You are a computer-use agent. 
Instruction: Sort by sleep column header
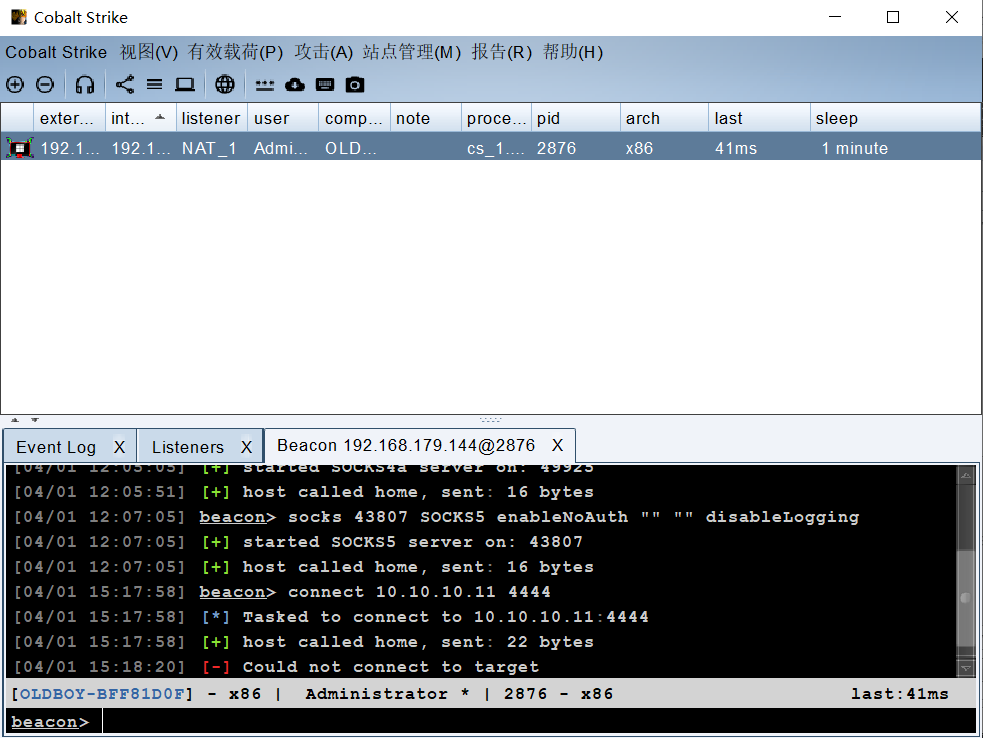(x=895, y=118)
